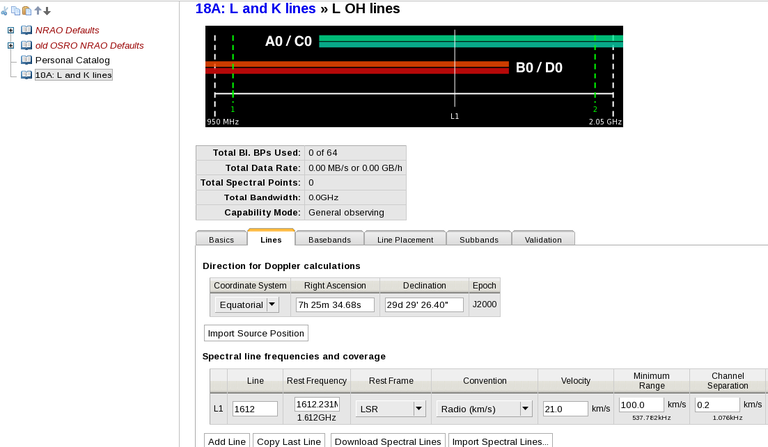Click the '0.0GHz' total bandwidth value

tap(323, 197)
